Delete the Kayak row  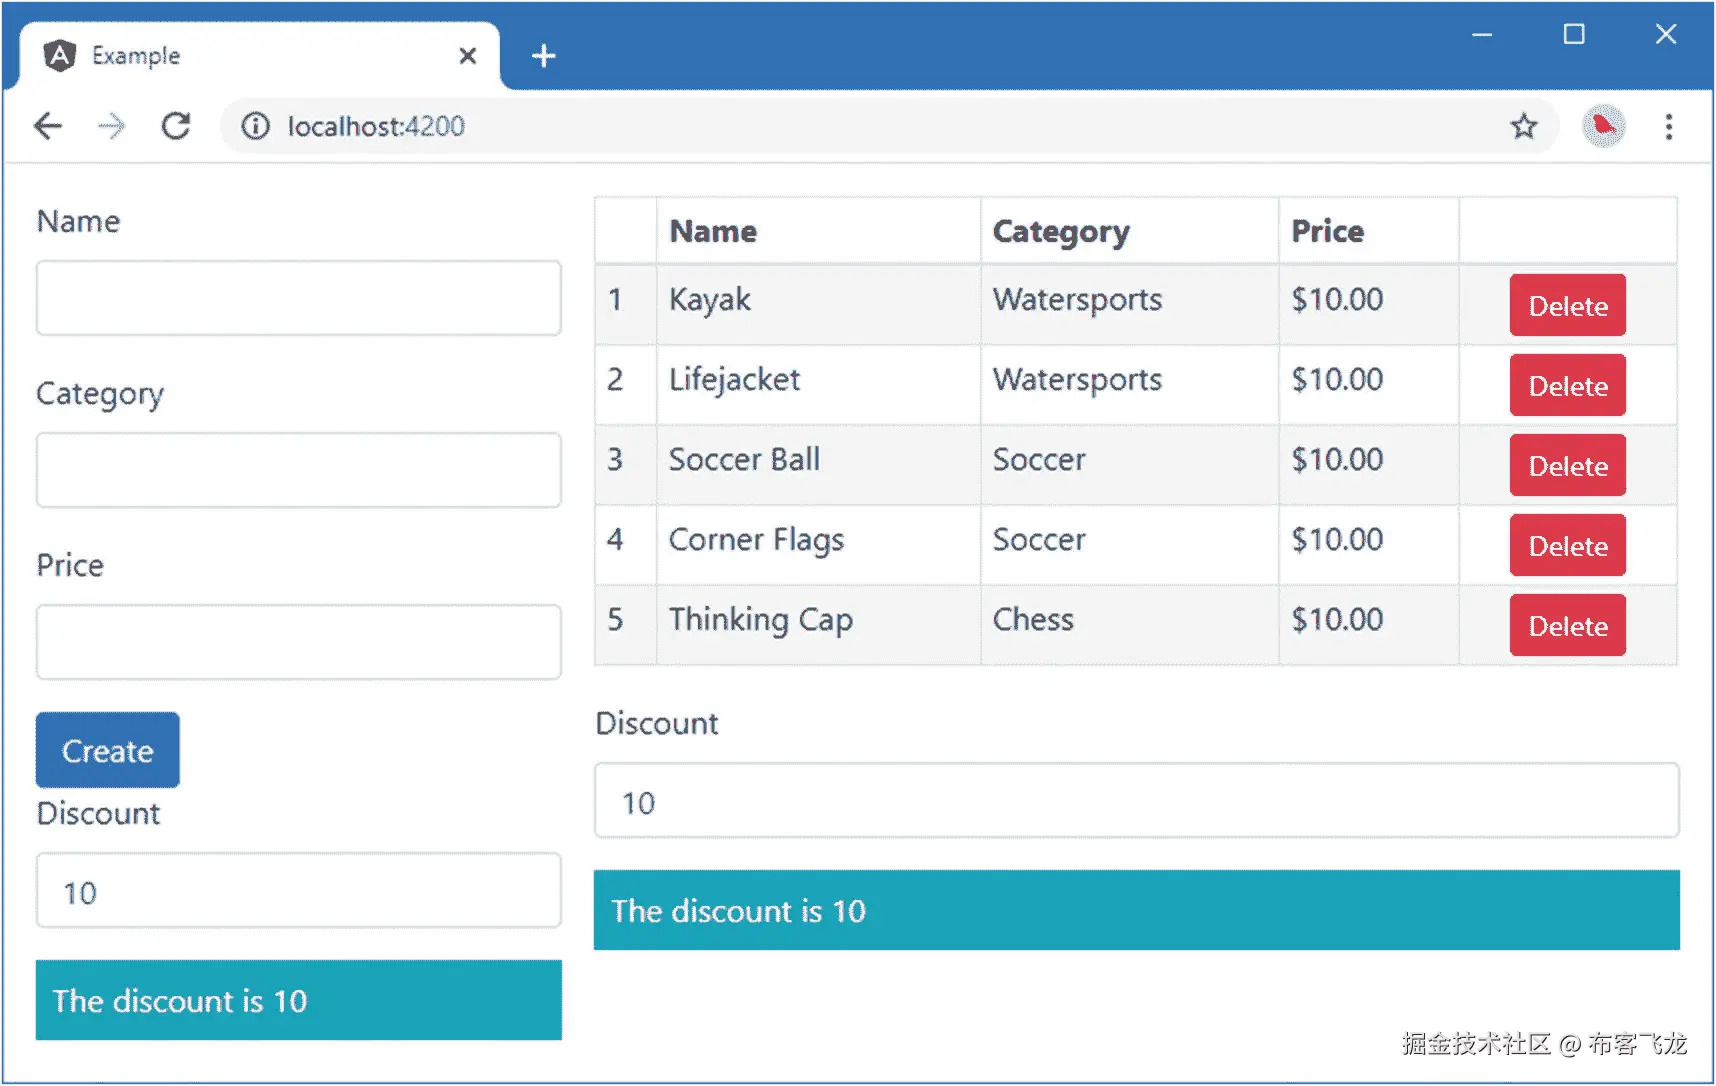pos(1567,305)
